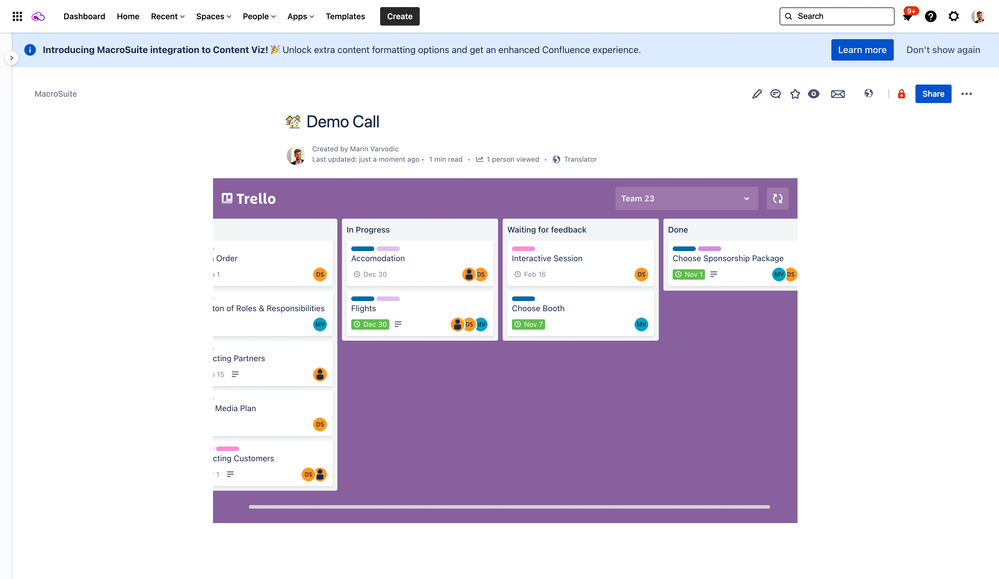Viewport: 999px width, 579px height.
Task: Open the app switcher grid icon
Action: pyautogui.click(x=17, y=17)
